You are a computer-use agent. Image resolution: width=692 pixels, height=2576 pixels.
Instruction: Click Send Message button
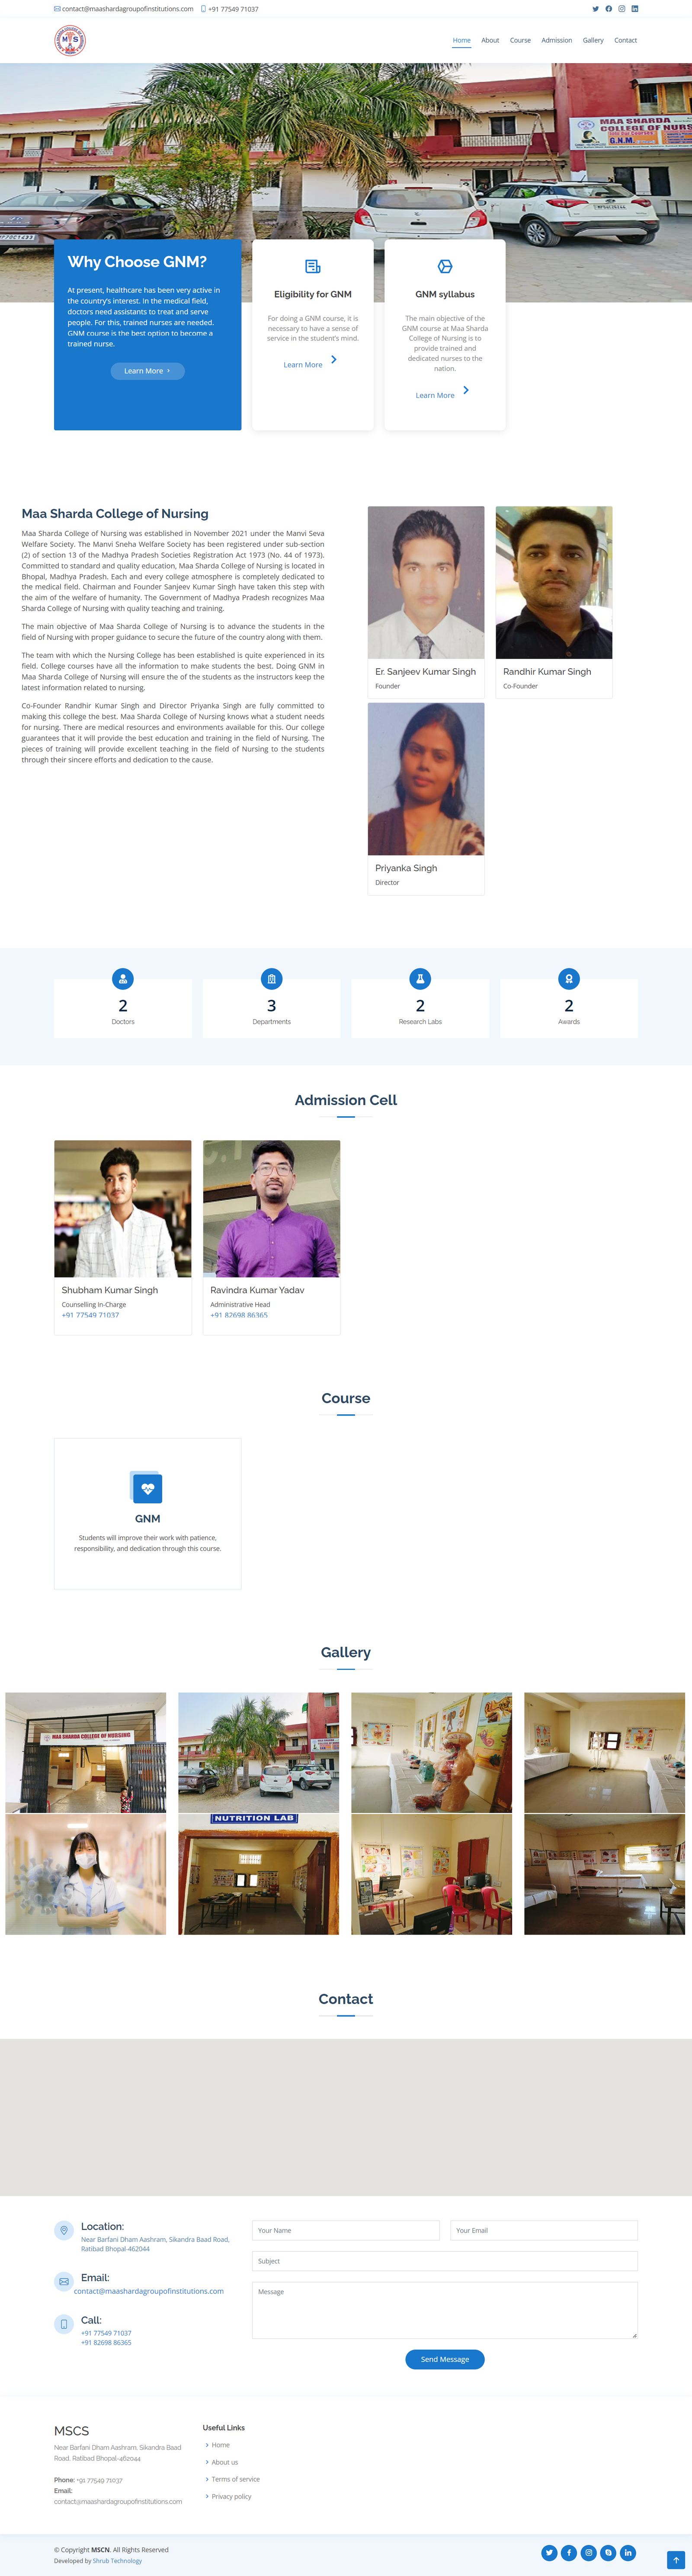[445, 2359]
